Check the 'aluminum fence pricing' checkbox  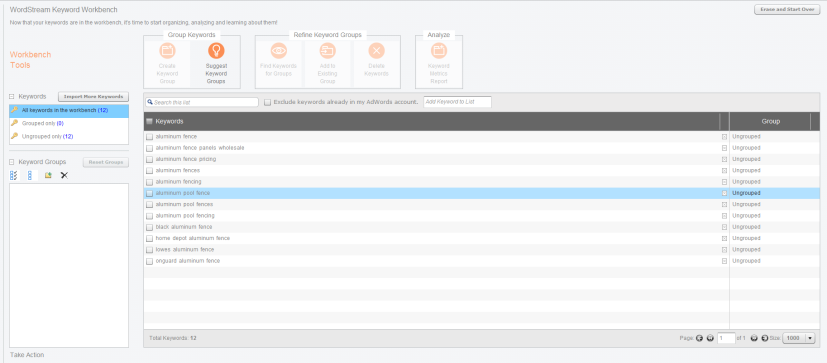[x=150, y=159]
